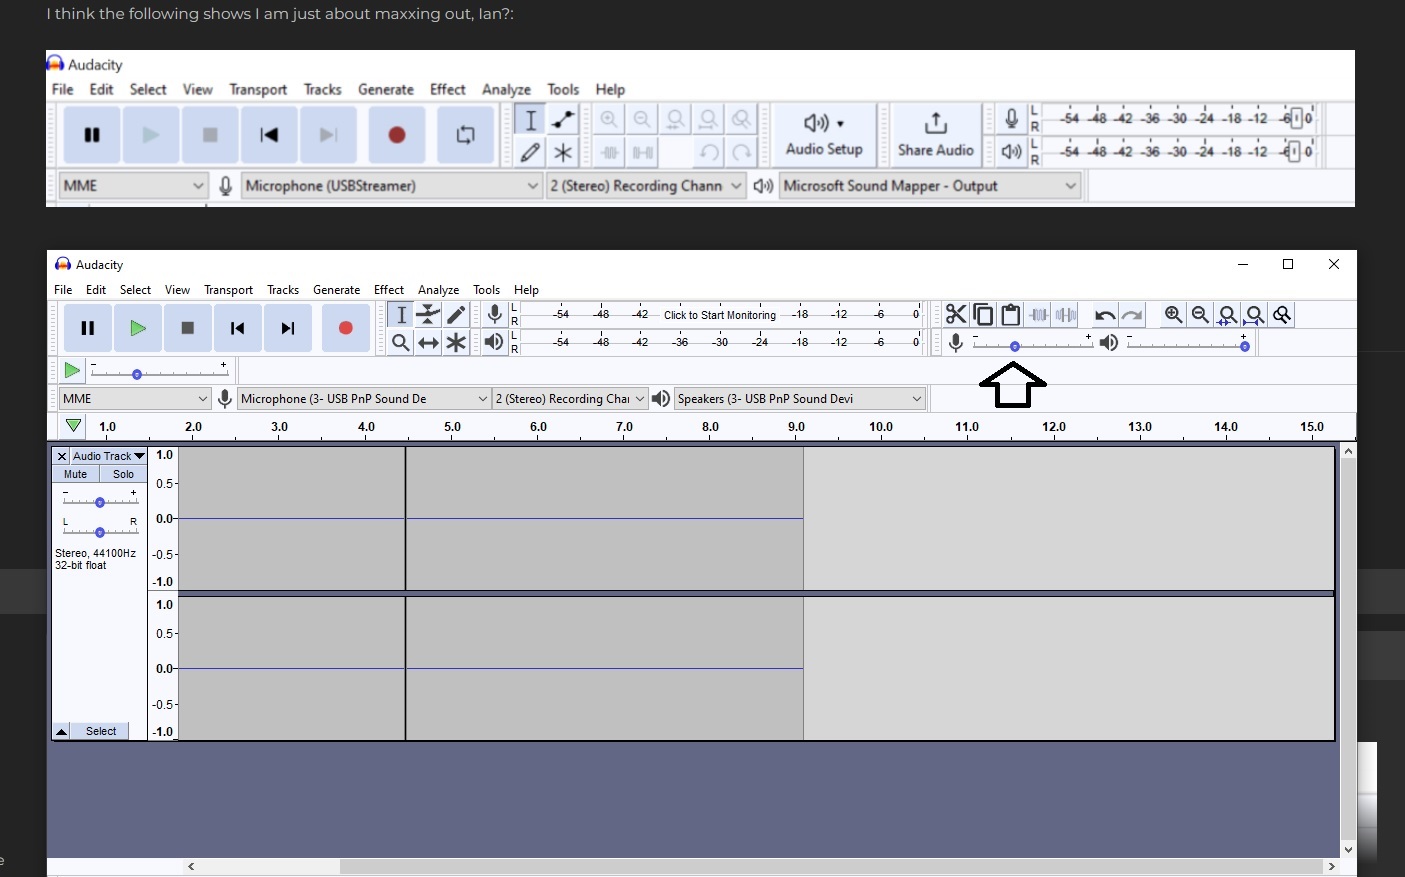Open Audio Setup in the upper Audacity window

pyautogui.click(x=824, y=135)
